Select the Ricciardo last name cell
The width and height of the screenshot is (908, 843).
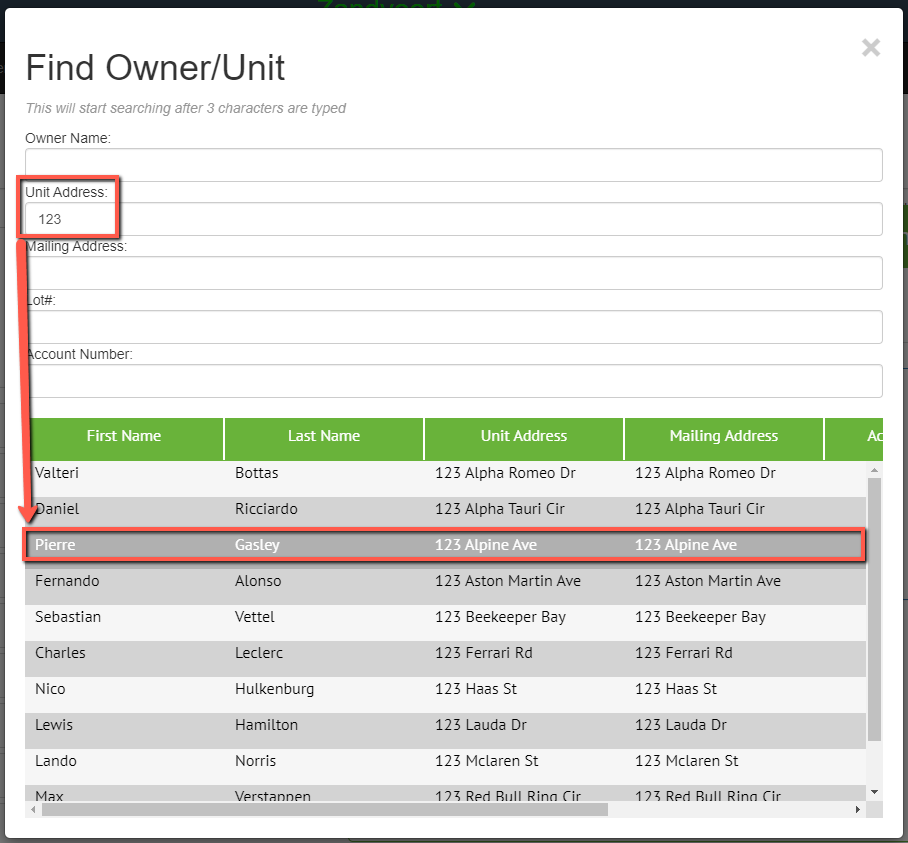(x=266, y=509)
